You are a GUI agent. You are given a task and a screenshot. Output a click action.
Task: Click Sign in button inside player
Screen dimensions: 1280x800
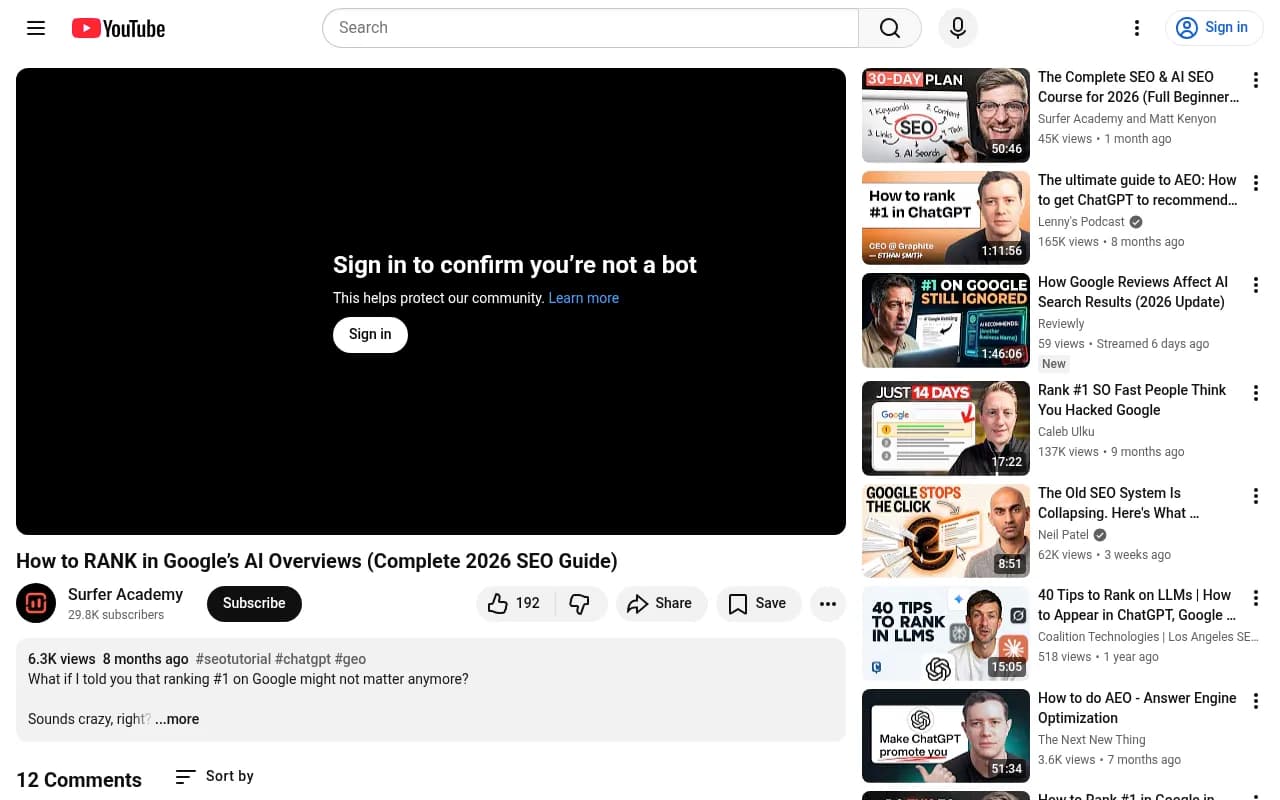(x=370, y=334)
